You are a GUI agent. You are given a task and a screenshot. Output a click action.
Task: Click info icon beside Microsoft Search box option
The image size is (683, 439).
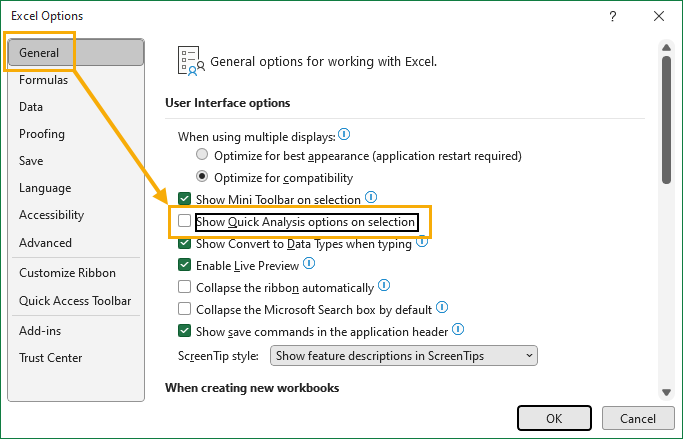(442, 307)
